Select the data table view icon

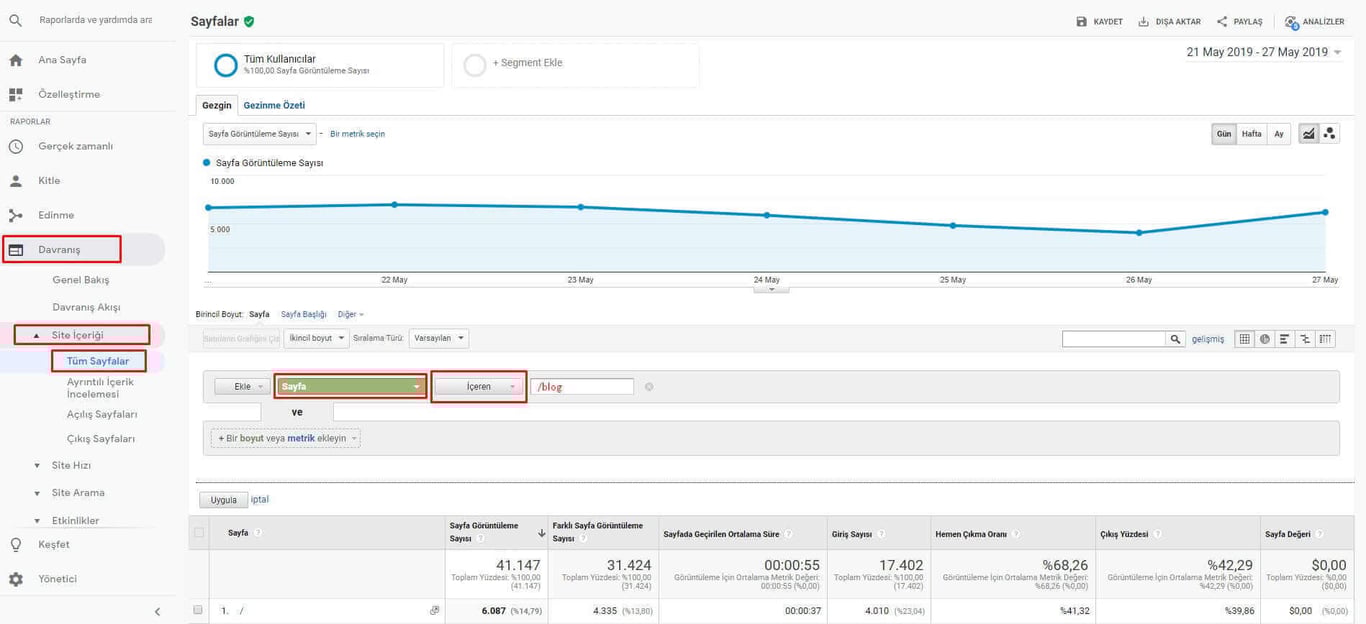1244,339
